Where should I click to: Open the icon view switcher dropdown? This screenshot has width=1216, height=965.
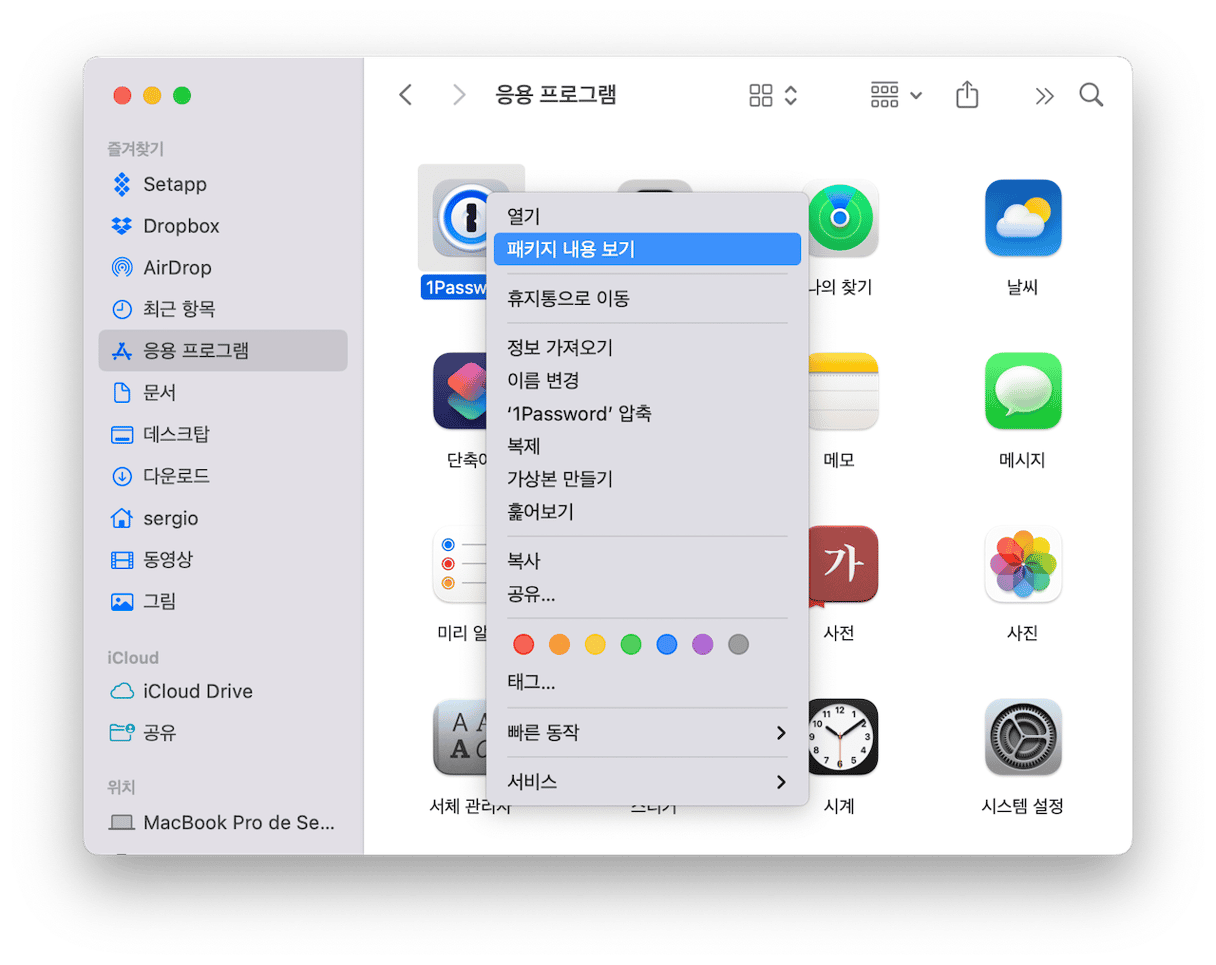pos(773,95)
